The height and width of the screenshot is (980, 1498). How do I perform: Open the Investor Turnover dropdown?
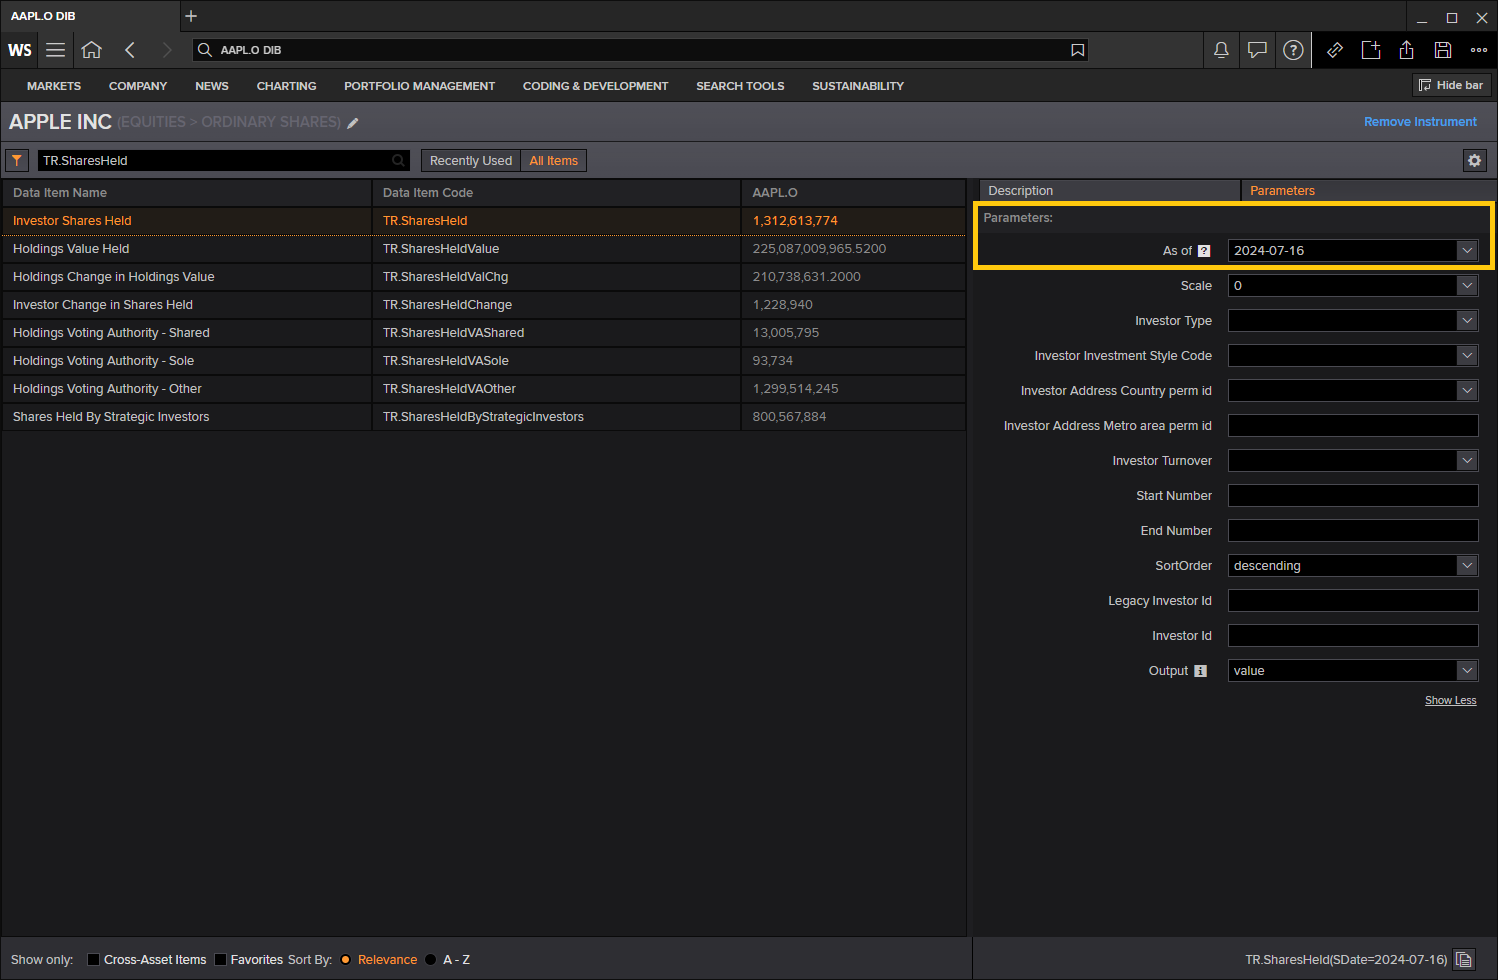[1467, 461]
